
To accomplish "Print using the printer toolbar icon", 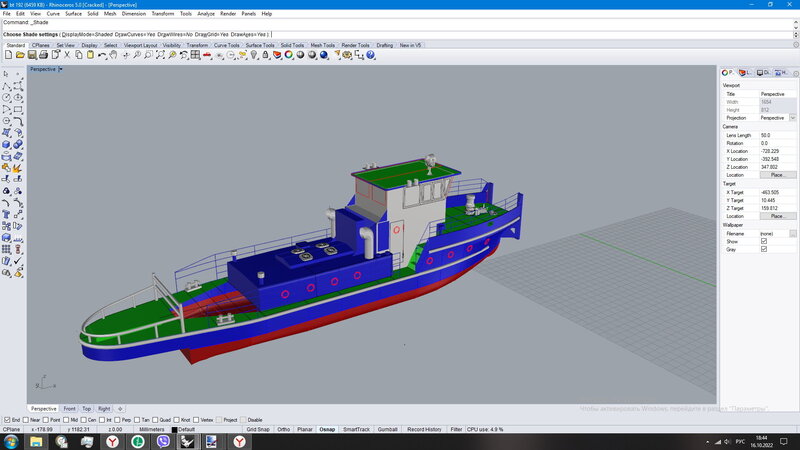I will tap(43, 55).
